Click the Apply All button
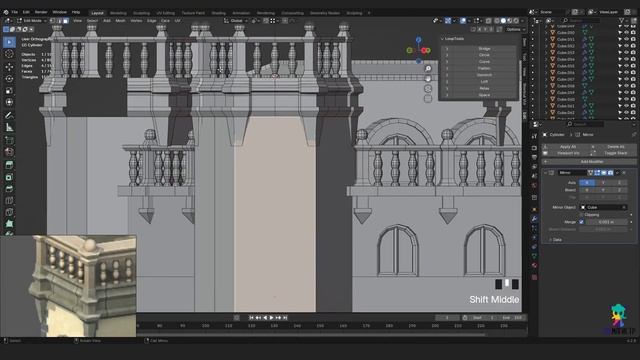 pyautogui.click(x=568, y=147)
